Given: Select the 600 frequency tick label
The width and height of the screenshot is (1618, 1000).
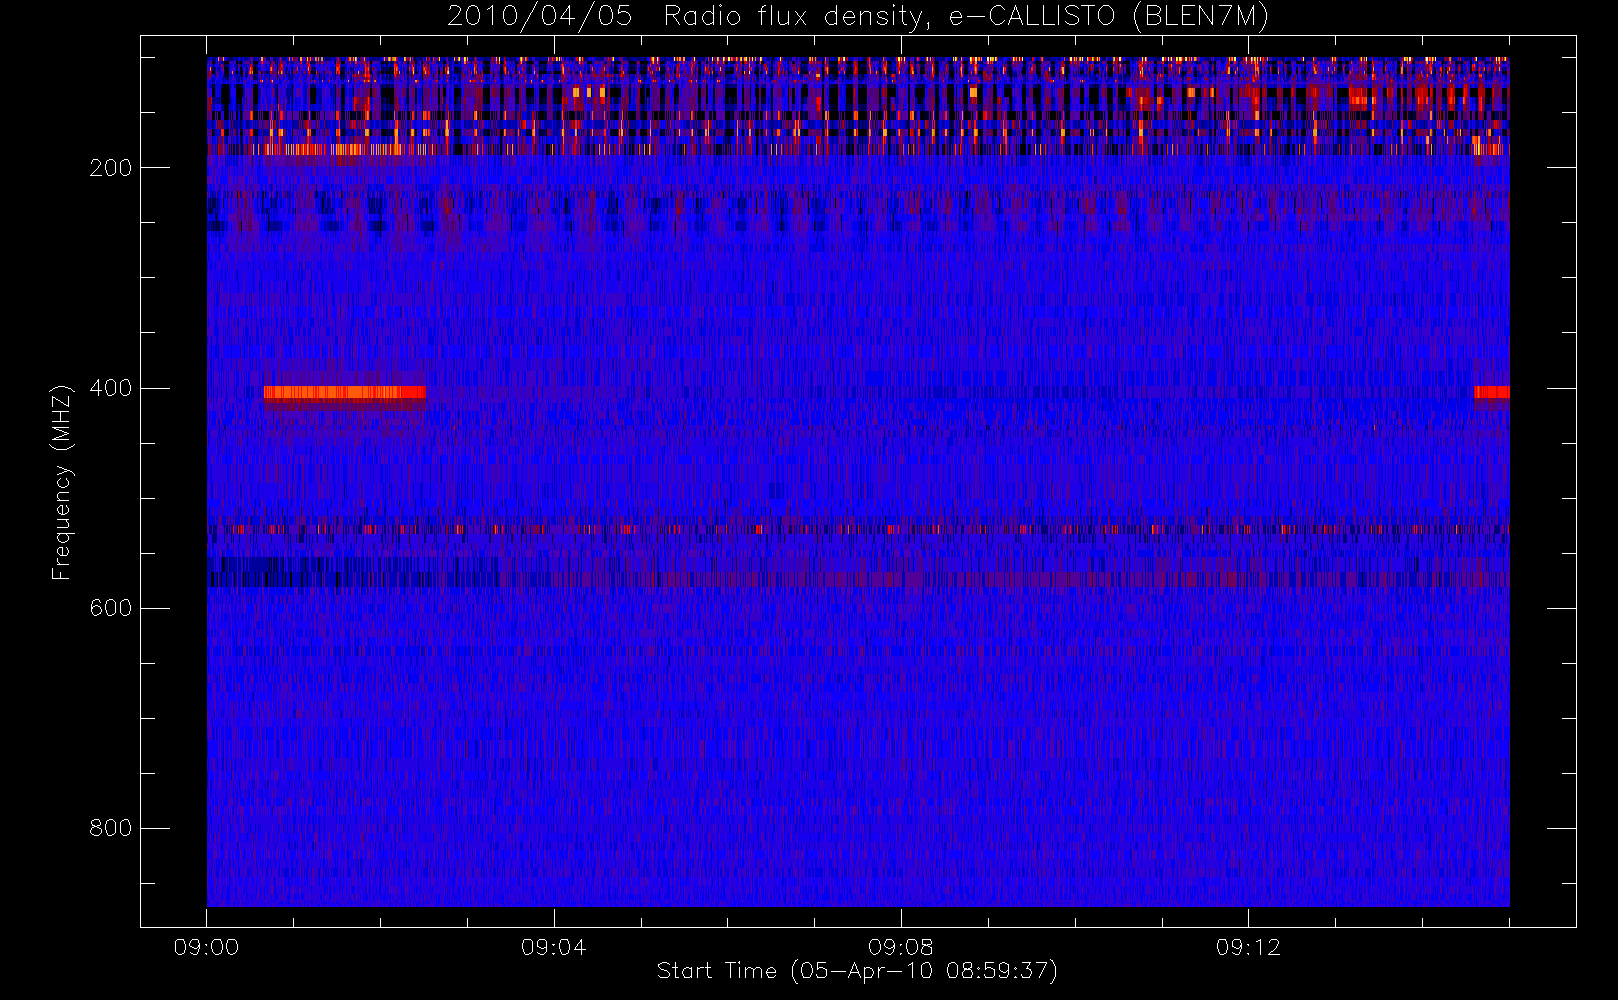Looking at the screenshot, I should [x=110, y=608].
